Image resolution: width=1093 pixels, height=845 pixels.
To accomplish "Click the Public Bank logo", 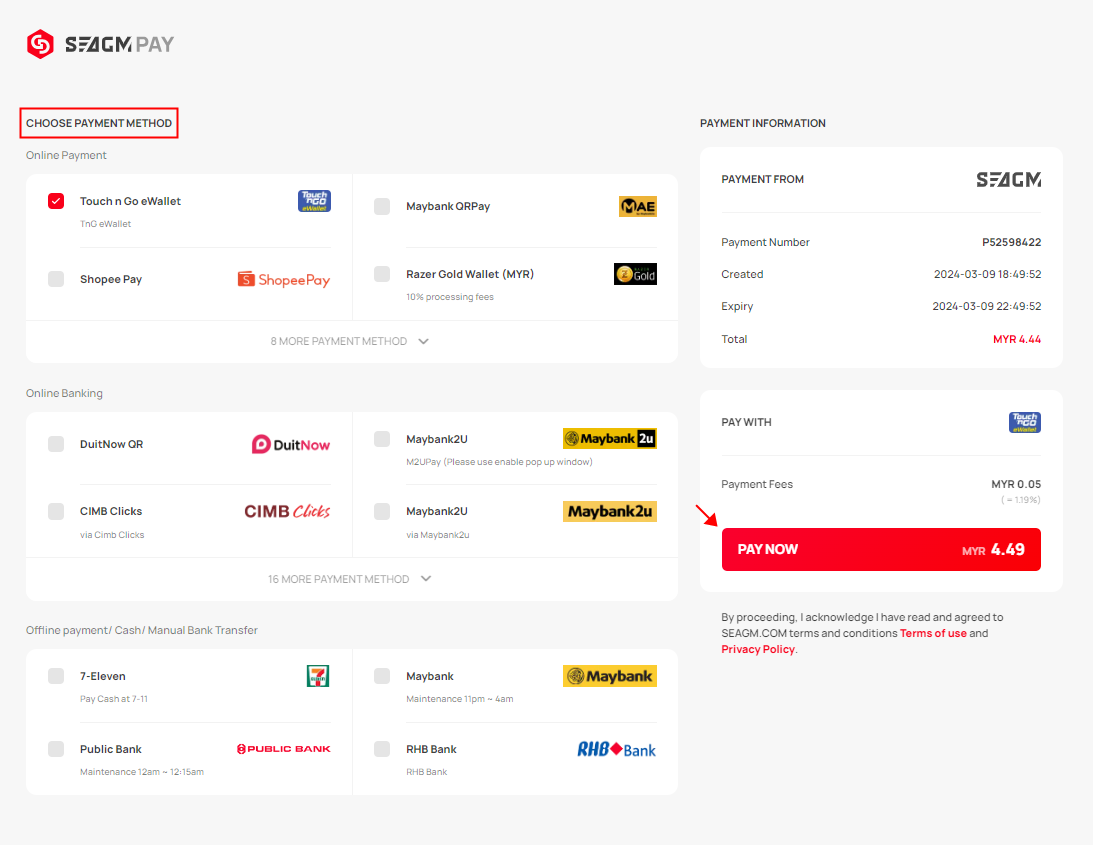I will coord(284,749).
